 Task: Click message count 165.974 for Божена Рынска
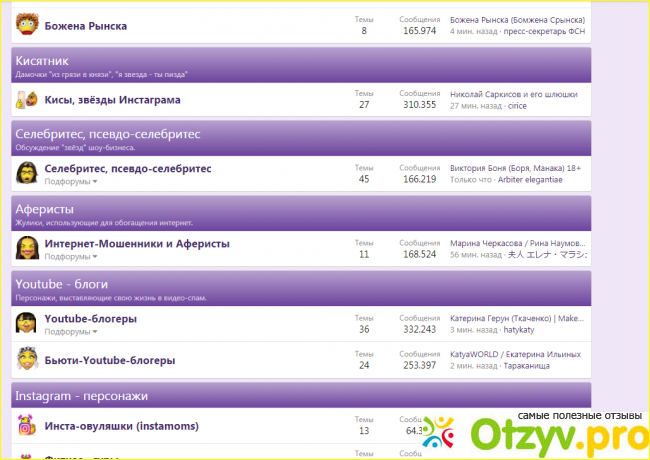[x=420, y=31]
